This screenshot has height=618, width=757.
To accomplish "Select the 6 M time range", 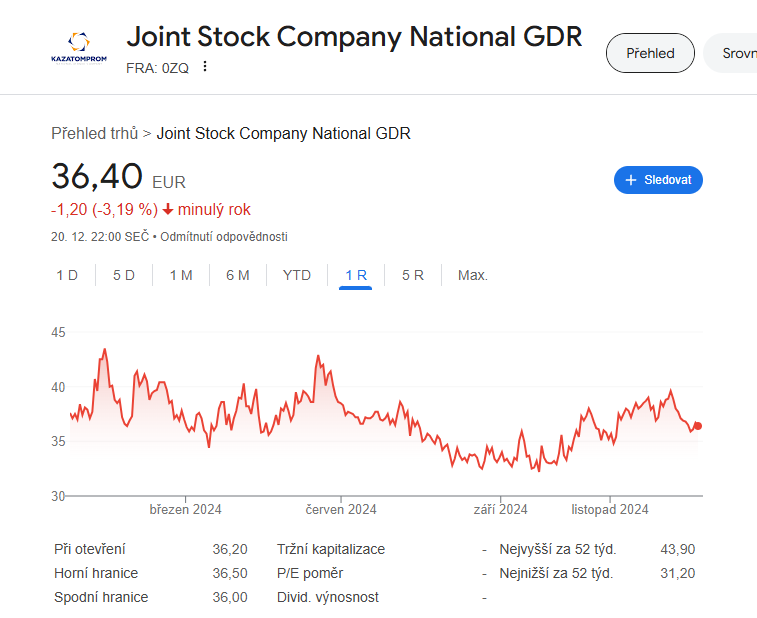I will [x=238, y=275].
